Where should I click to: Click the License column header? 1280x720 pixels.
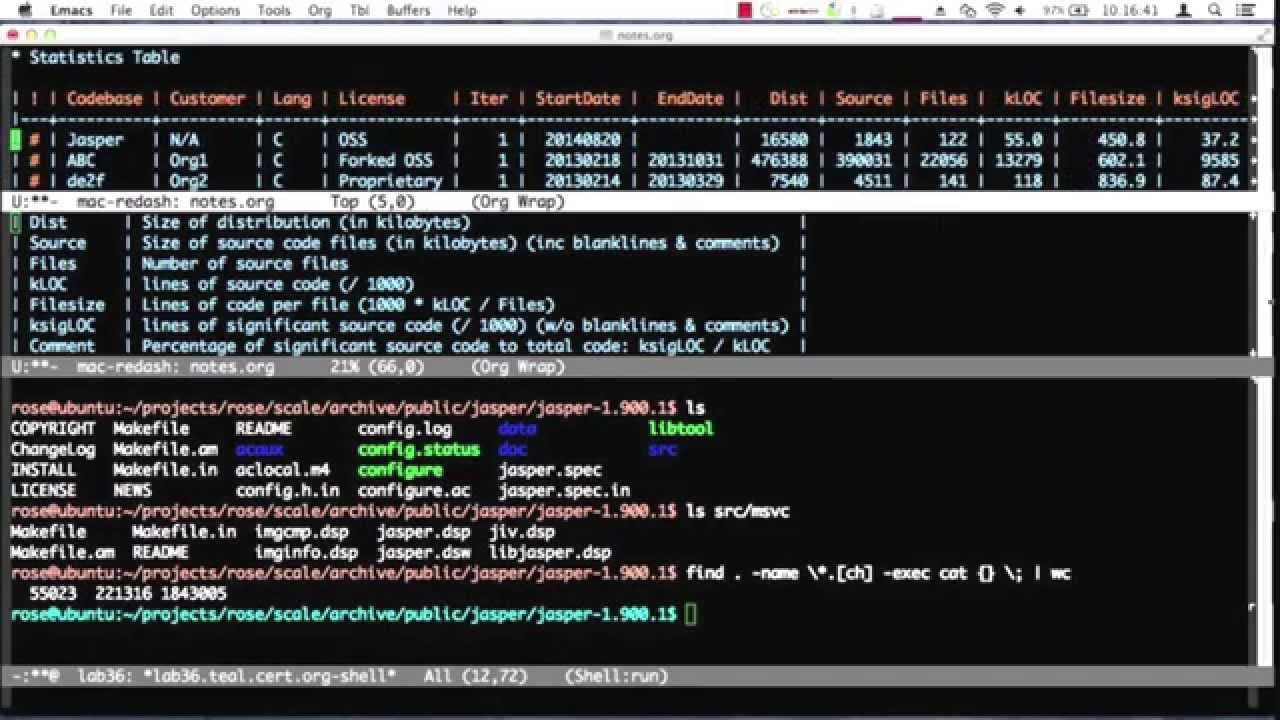click(x=371, y=98)
